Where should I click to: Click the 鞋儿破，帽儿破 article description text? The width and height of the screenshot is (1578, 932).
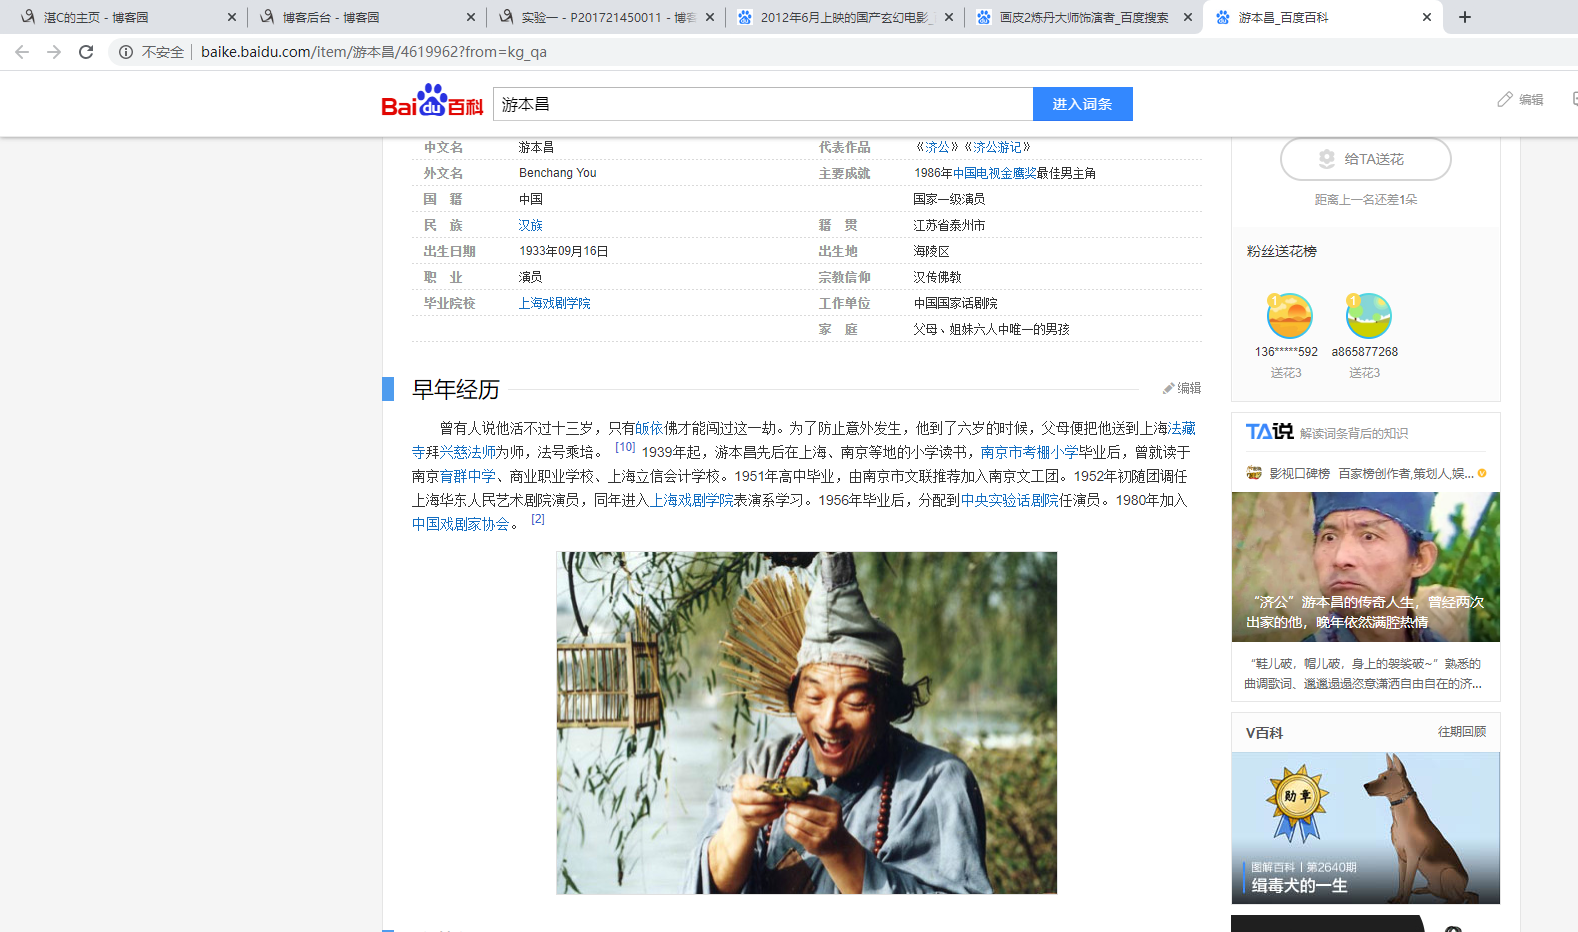[x=1366, y=674]
